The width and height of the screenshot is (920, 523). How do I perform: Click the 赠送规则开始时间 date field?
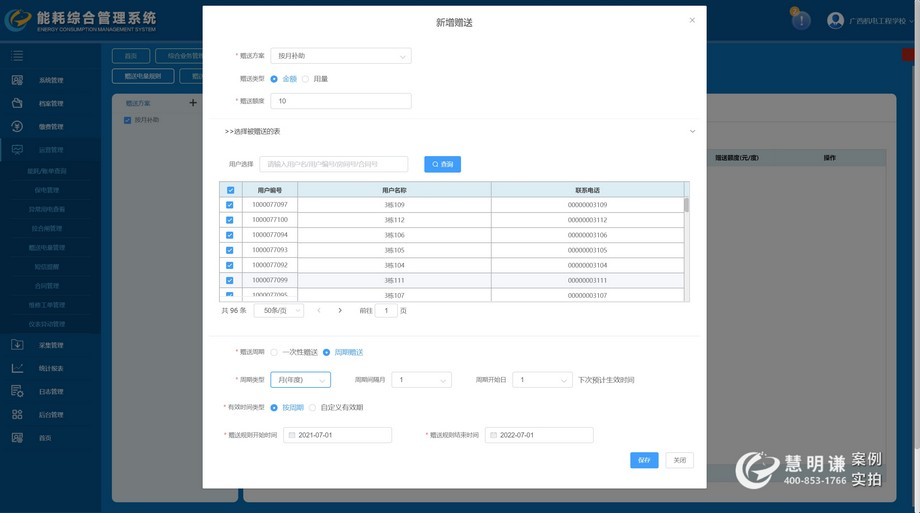338,435
